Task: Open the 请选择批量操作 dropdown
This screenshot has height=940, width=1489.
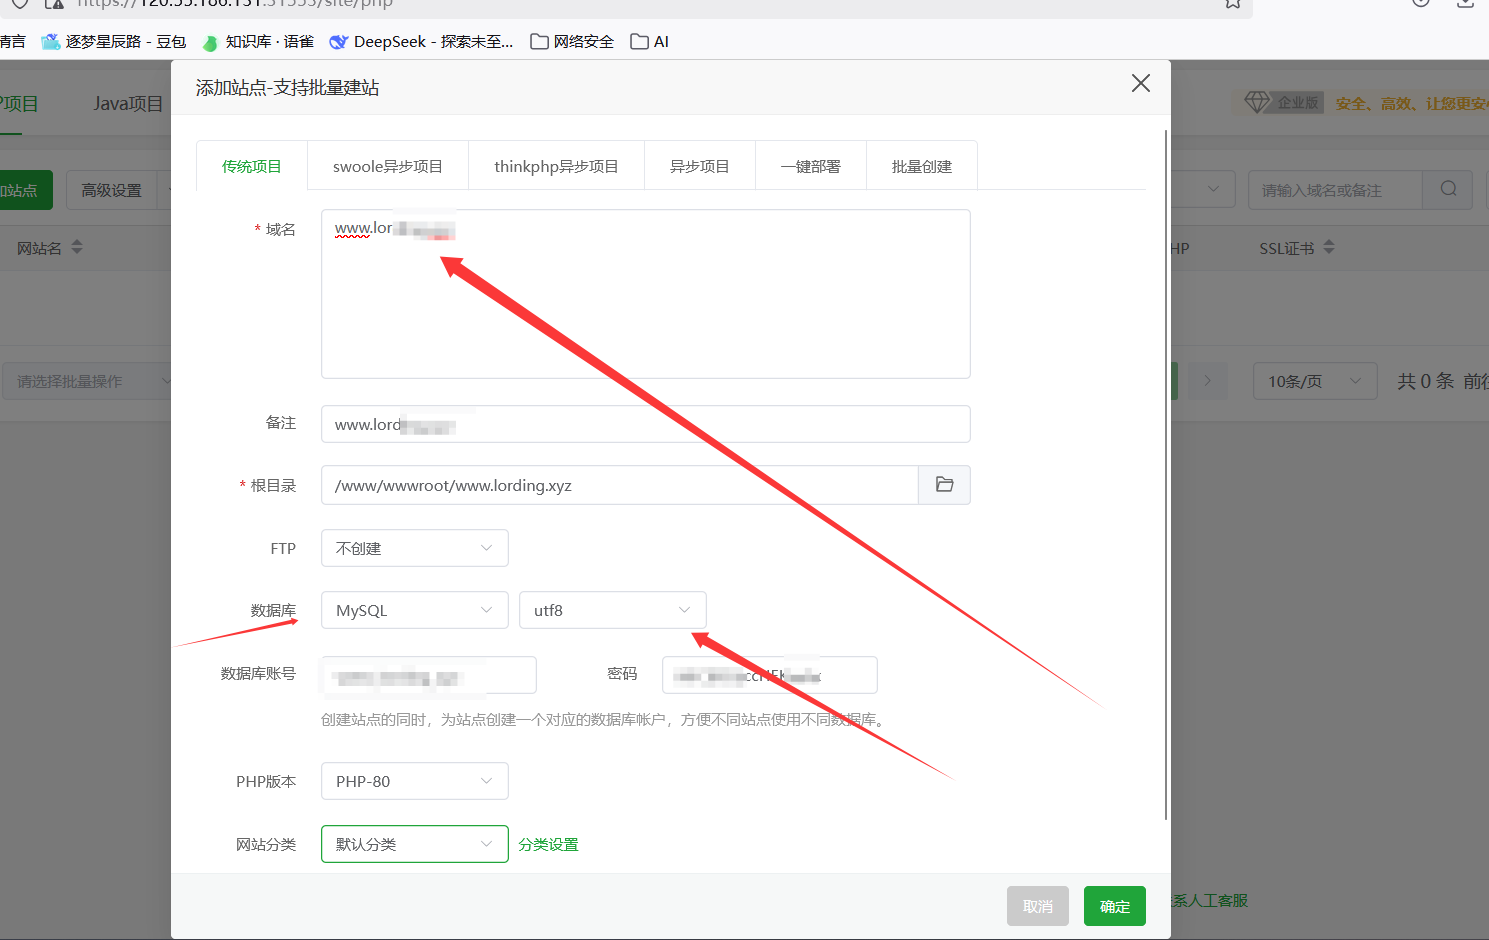Action: (x=88, y=381)
